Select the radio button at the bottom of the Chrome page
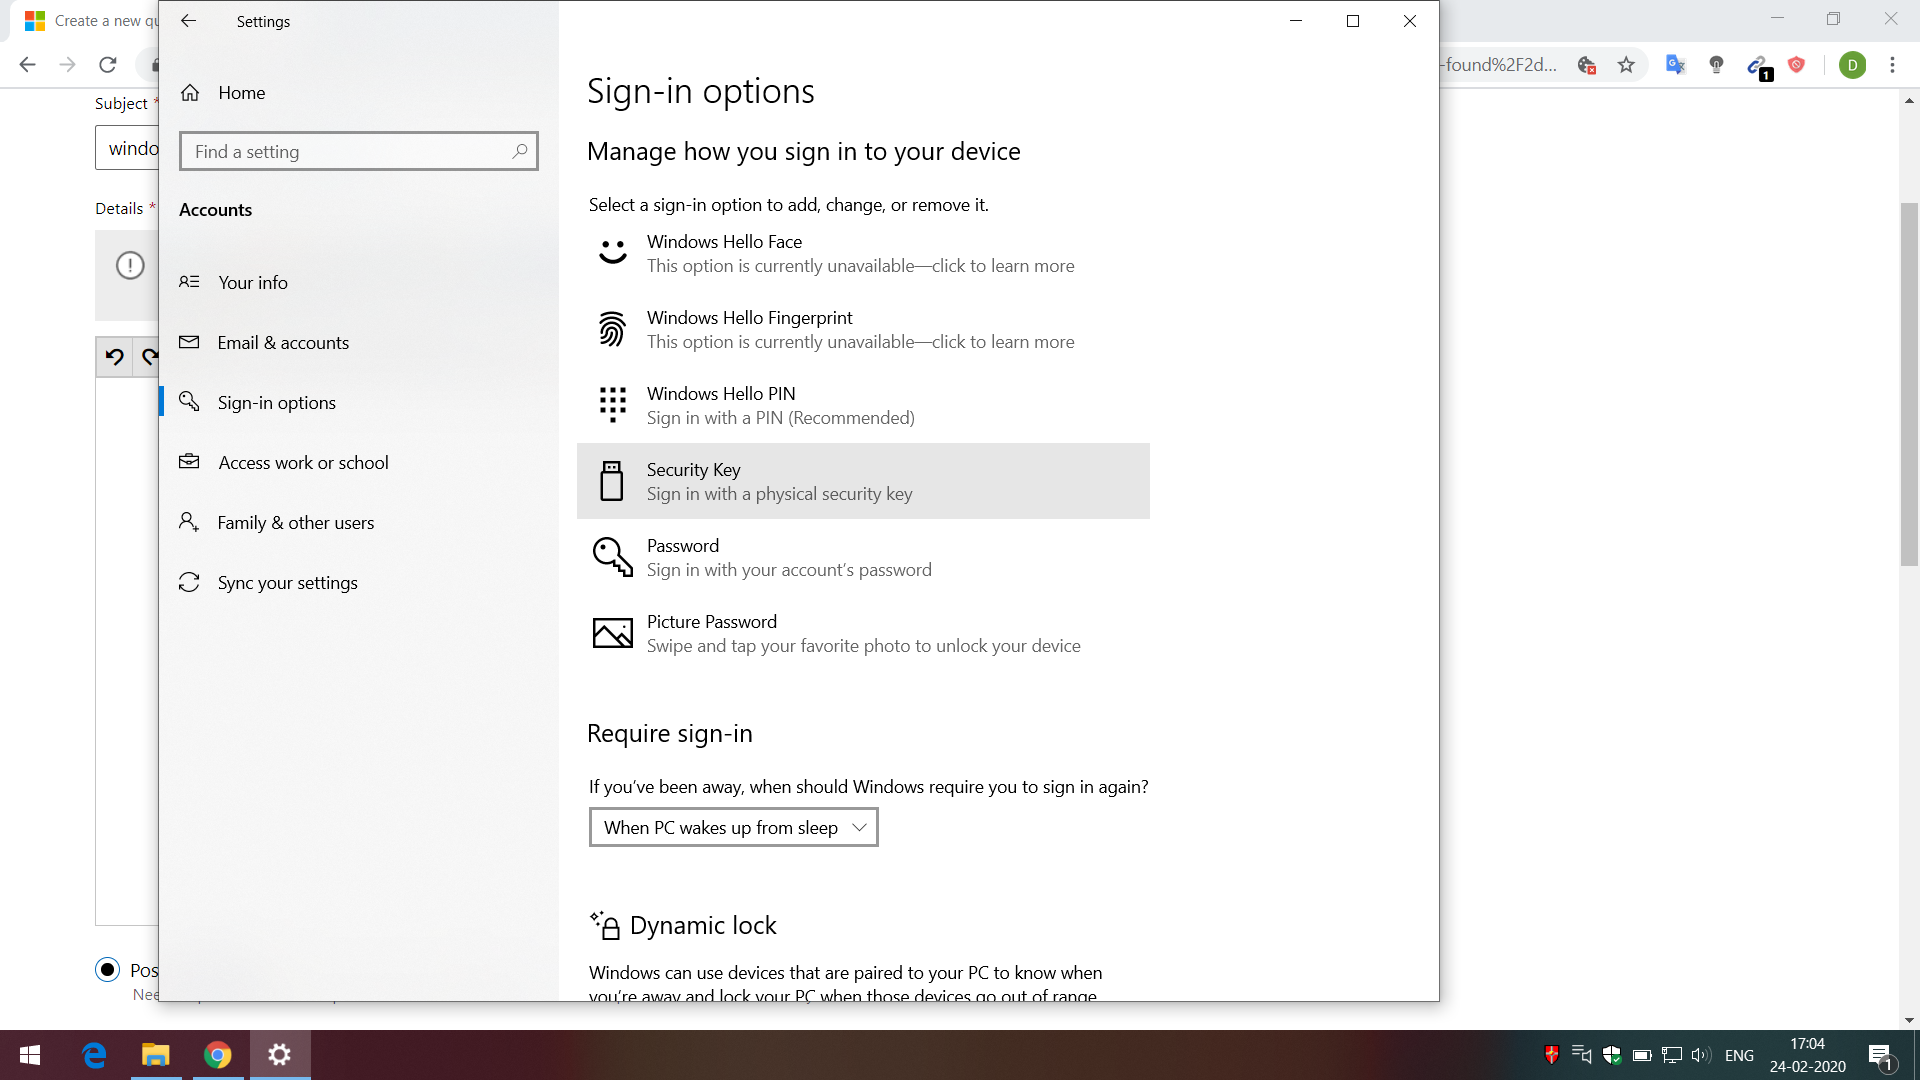This screenshot has width=1920, height=1080. (x=107, y=969)
